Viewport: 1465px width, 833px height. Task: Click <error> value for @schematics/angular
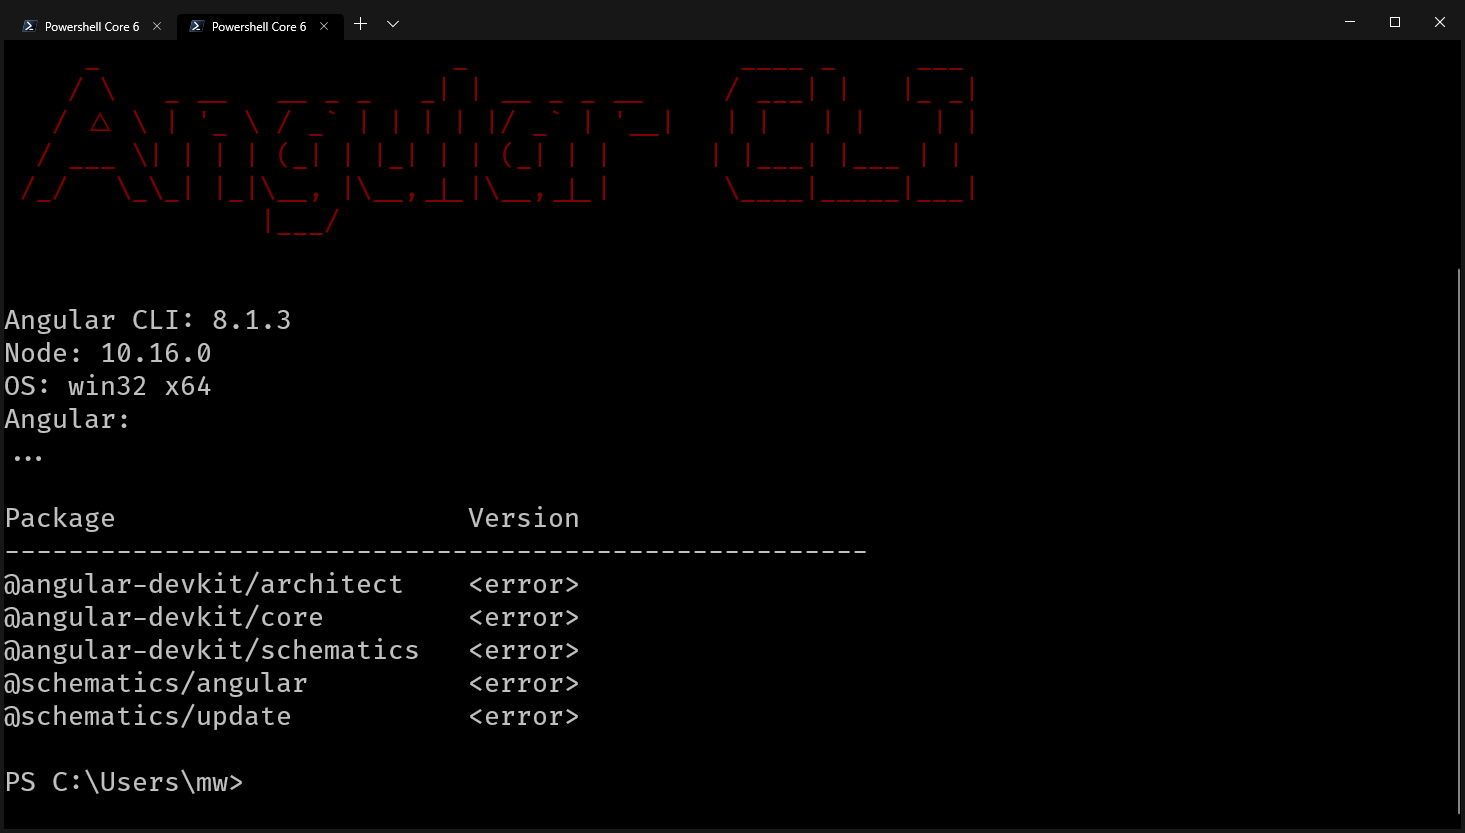pos(524,683)
